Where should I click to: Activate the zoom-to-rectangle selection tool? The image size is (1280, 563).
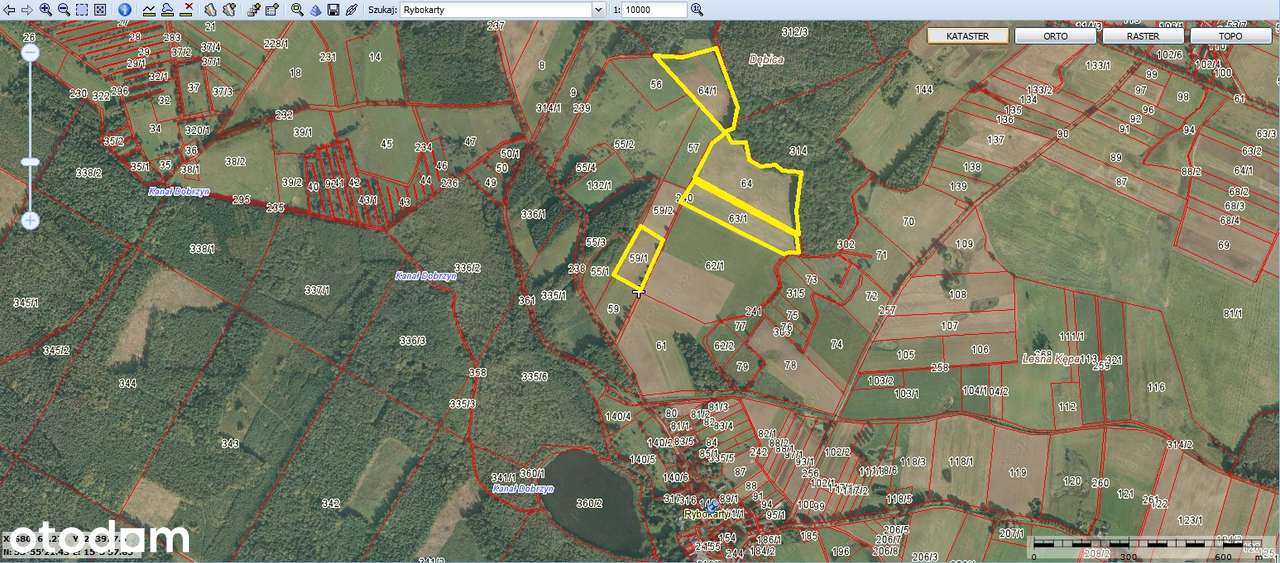pos(82,10)
